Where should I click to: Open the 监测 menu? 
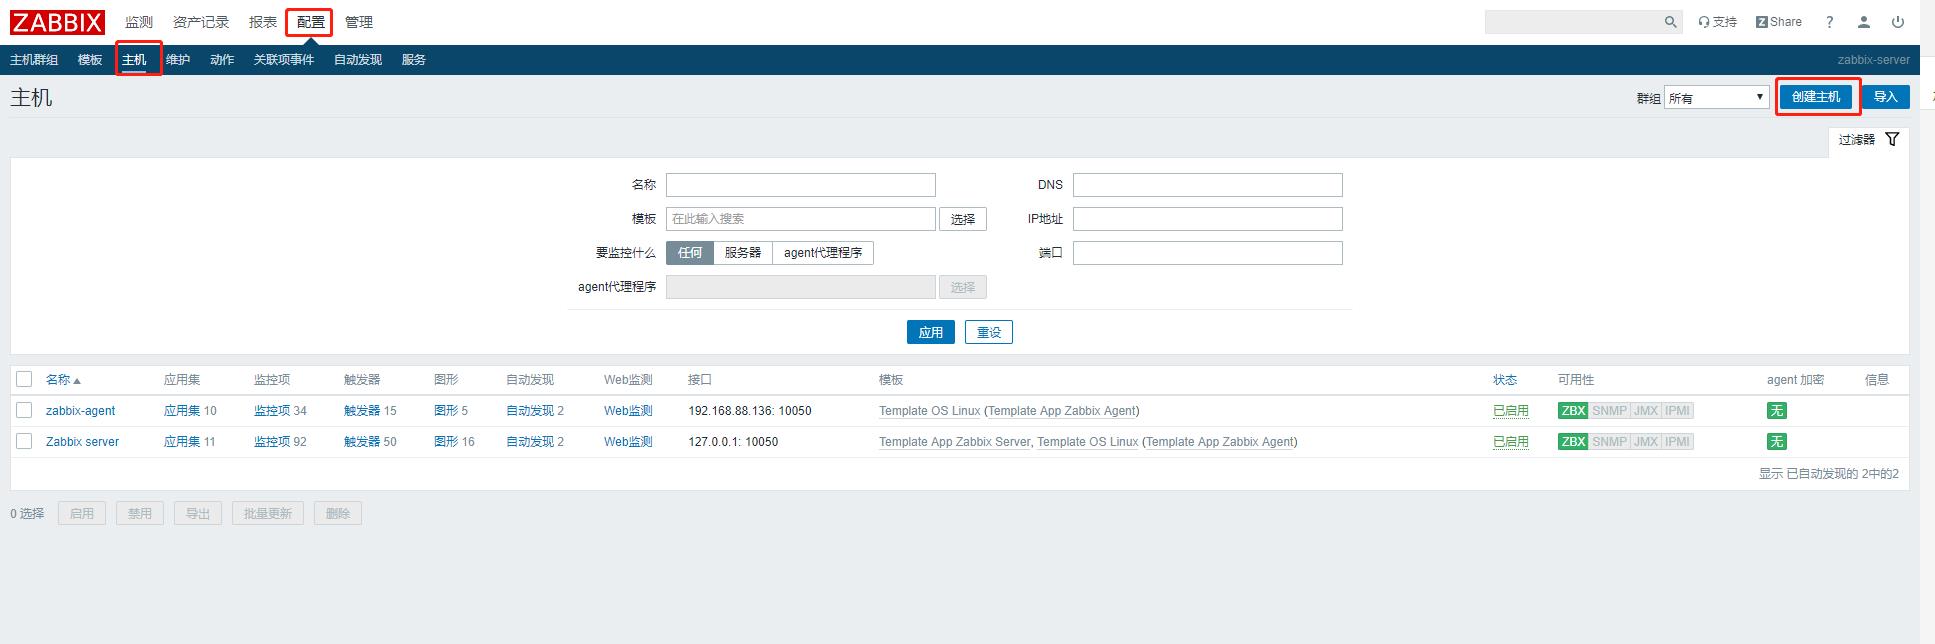tap(139, 22)
